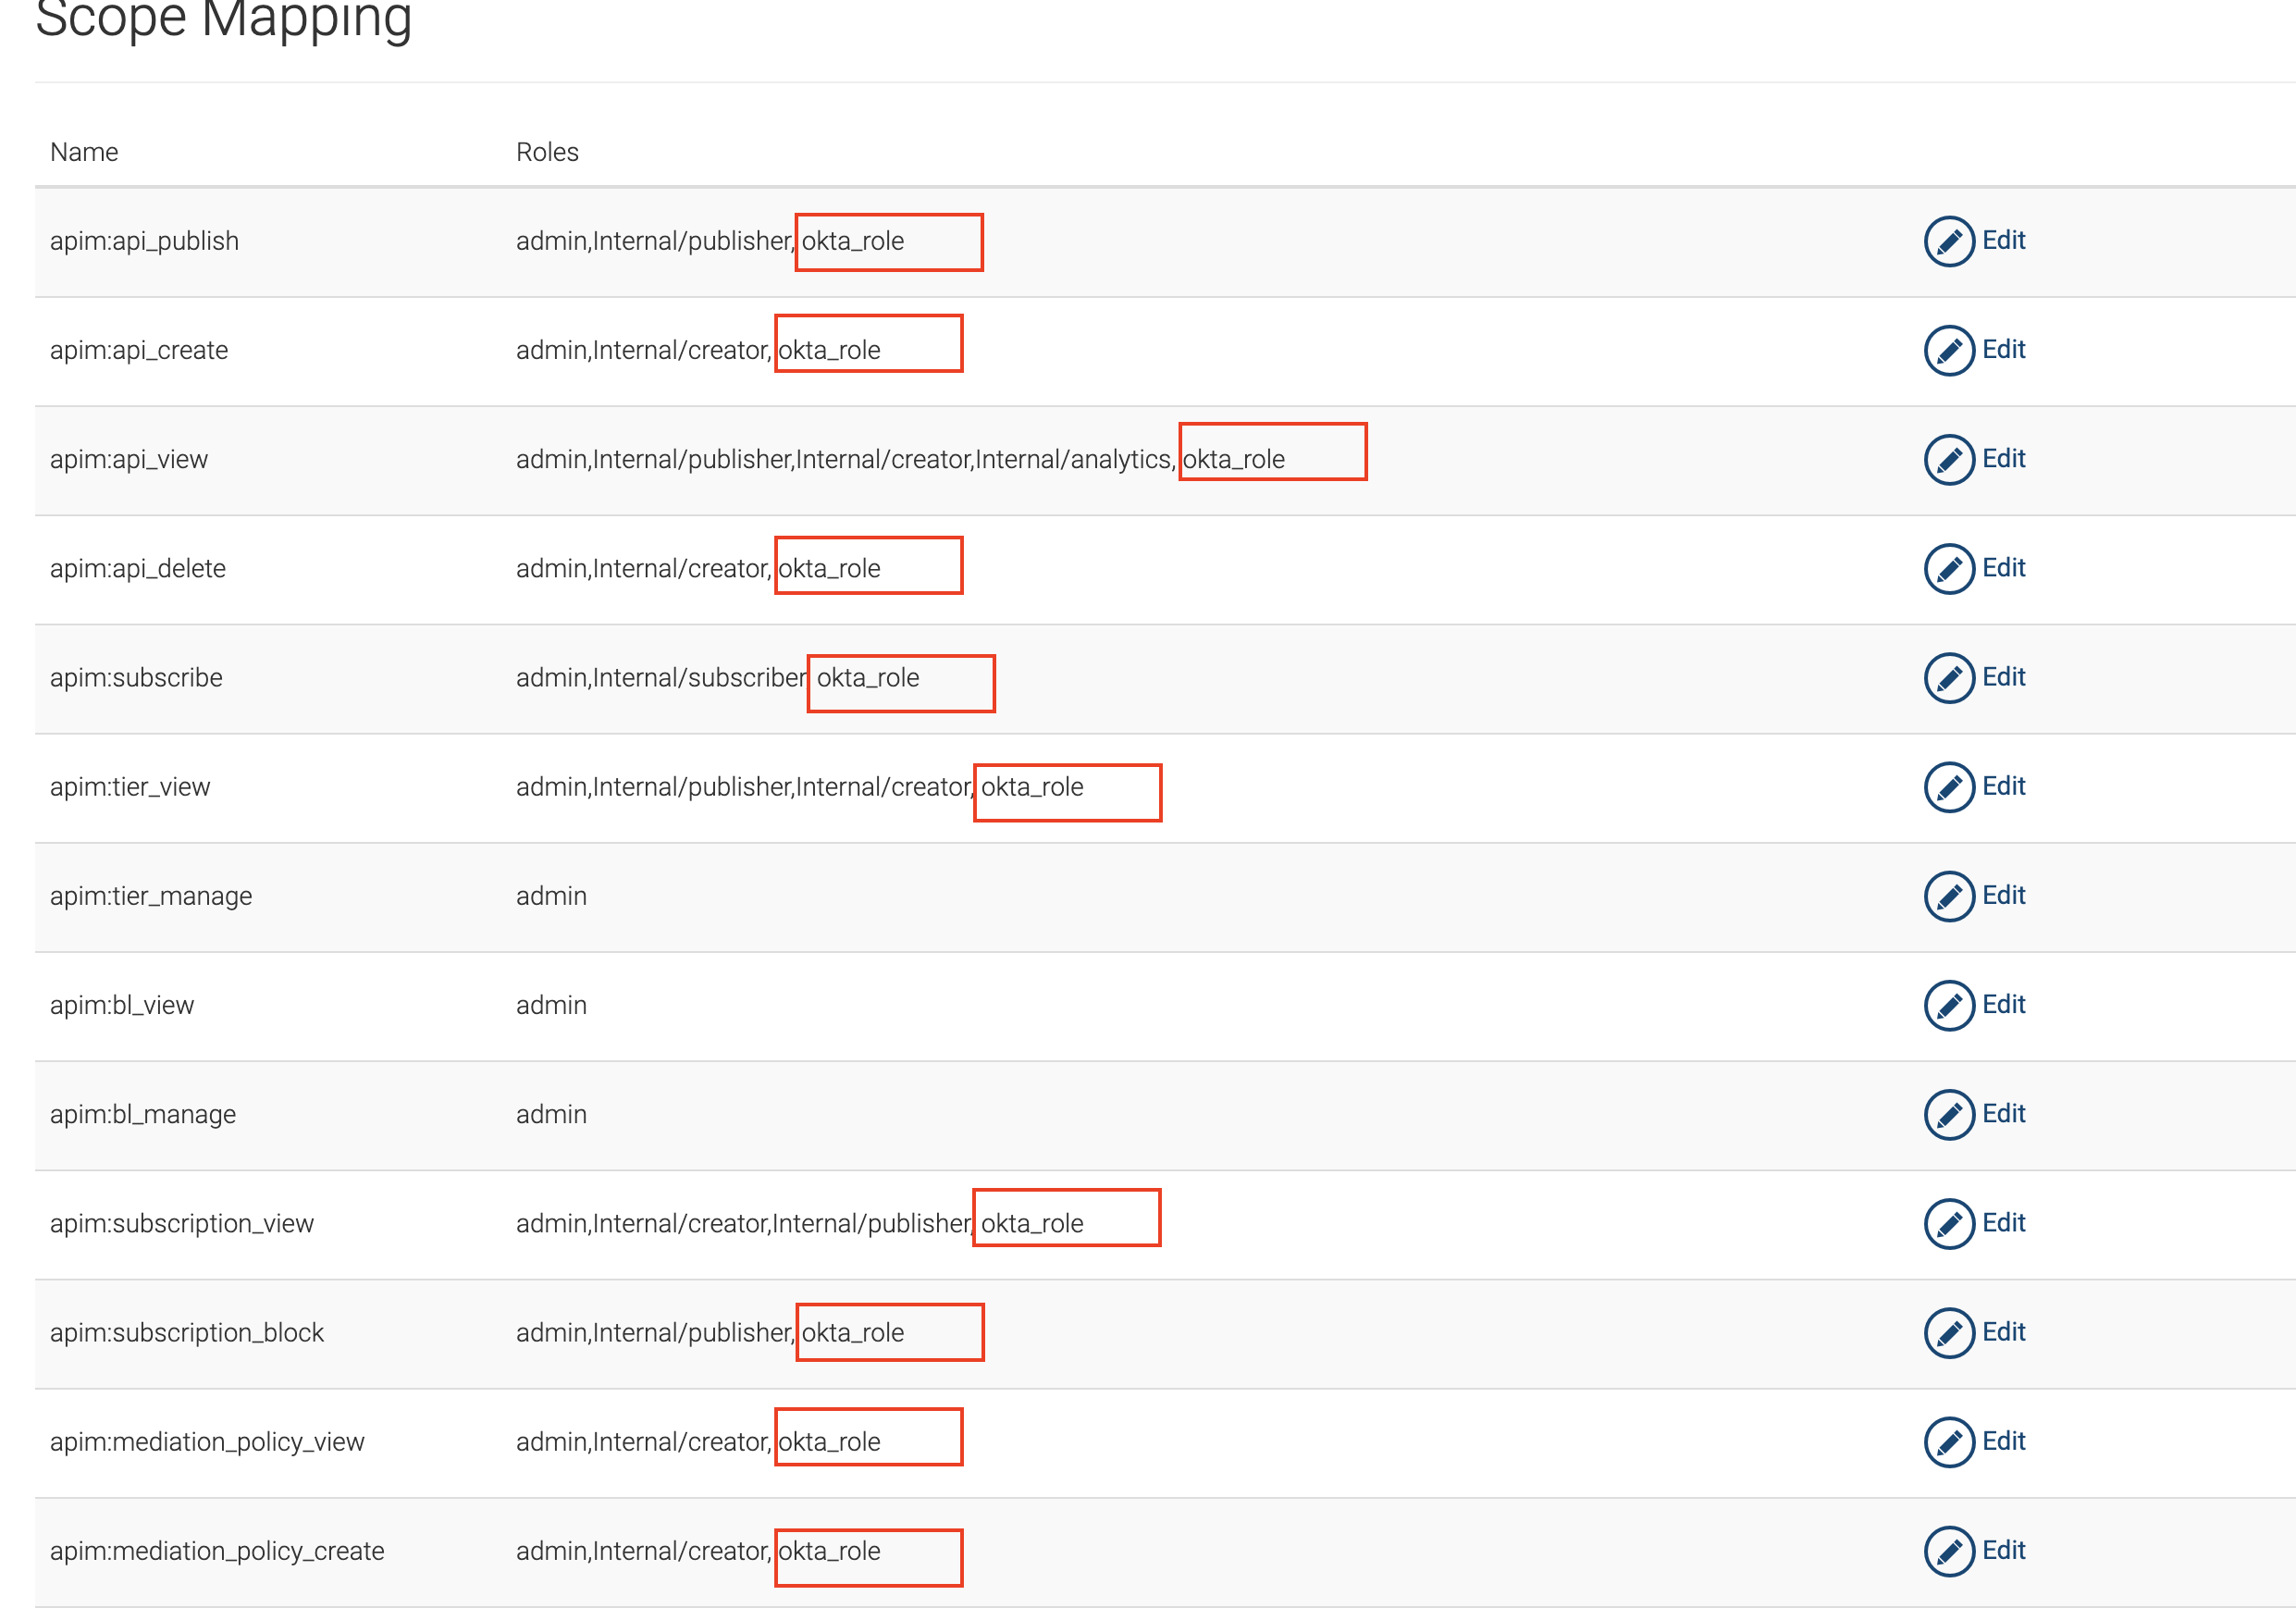Click the pencil edit icon for apim:subscribe
Image resolution: width=2296 pixels, height=1608 pixels.
pos(1949,677)
